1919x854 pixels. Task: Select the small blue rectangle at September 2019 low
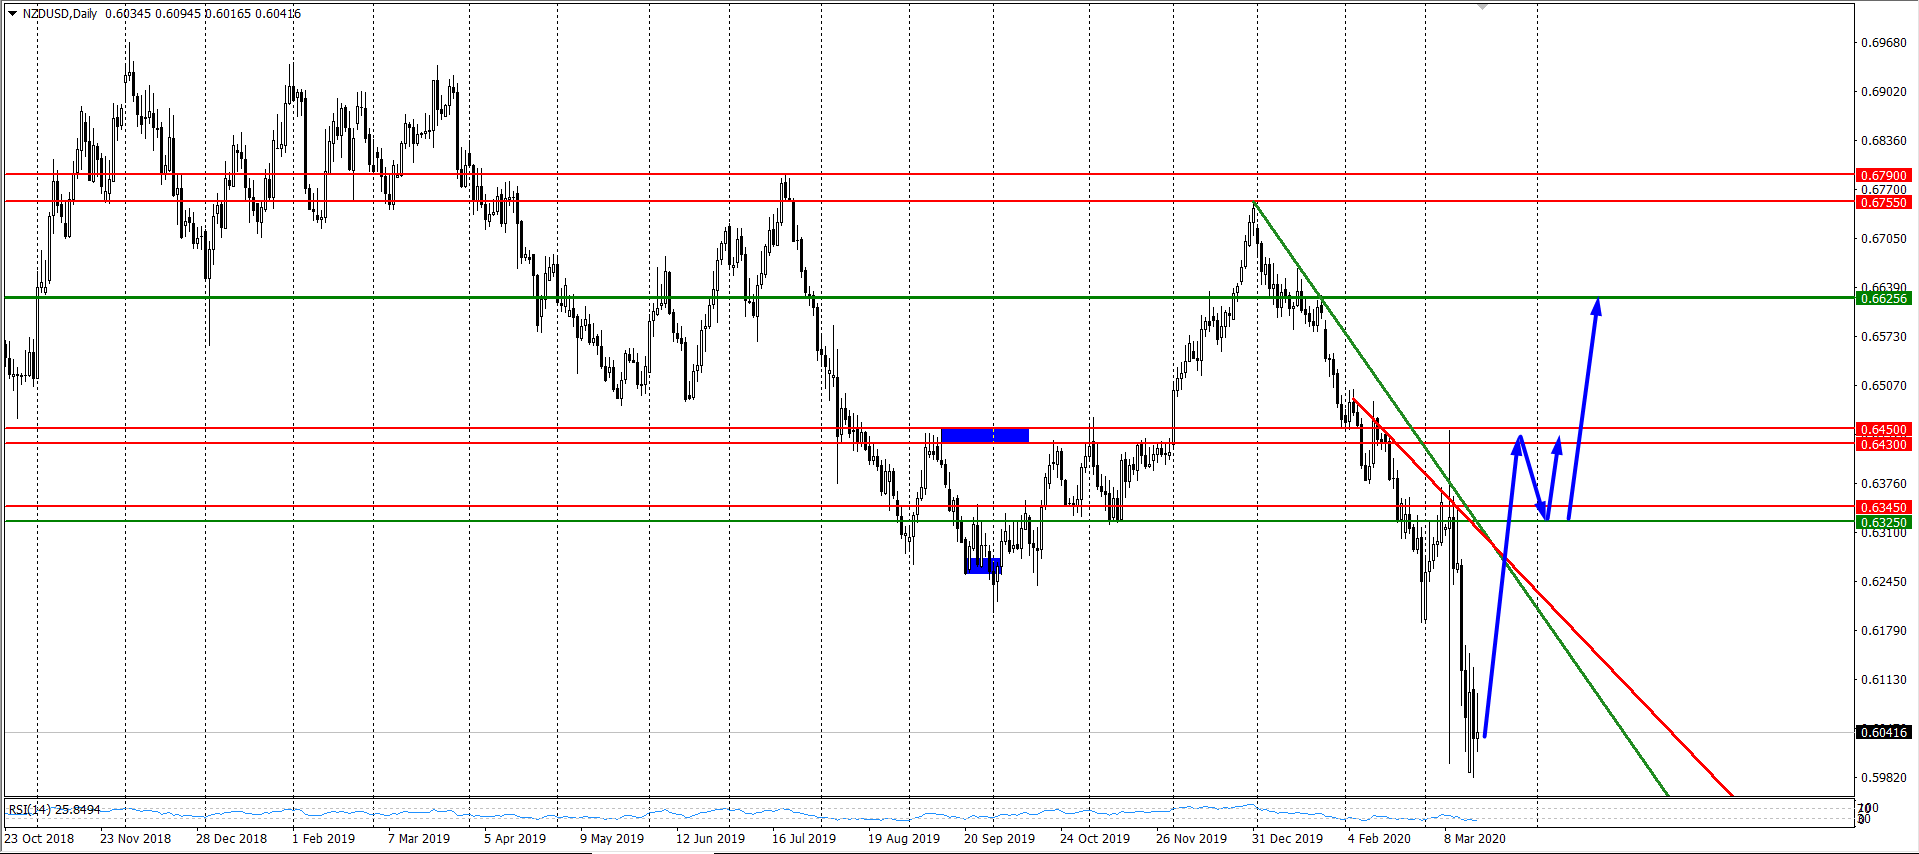pos(982,566)
